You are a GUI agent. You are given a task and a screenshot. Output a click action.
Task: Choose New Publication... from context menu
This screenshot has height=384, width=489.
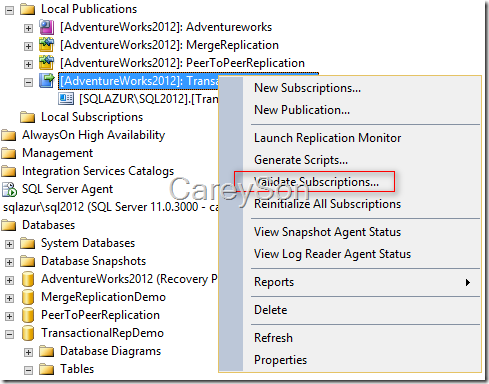362,110
